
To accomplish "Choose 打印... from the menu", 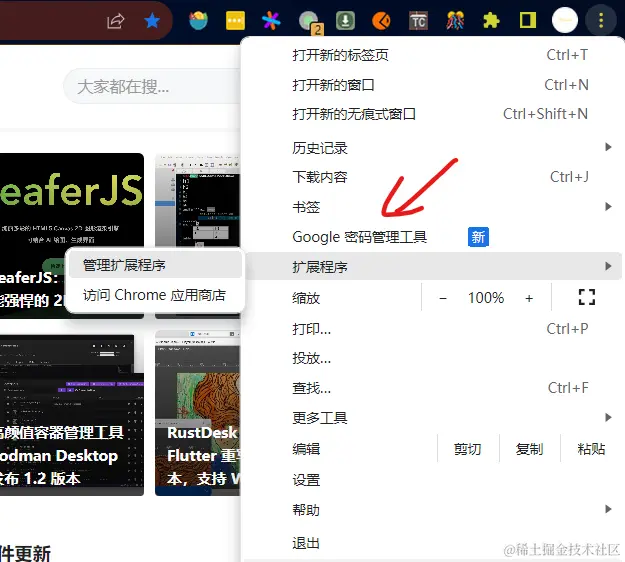I will pos(434,329).
